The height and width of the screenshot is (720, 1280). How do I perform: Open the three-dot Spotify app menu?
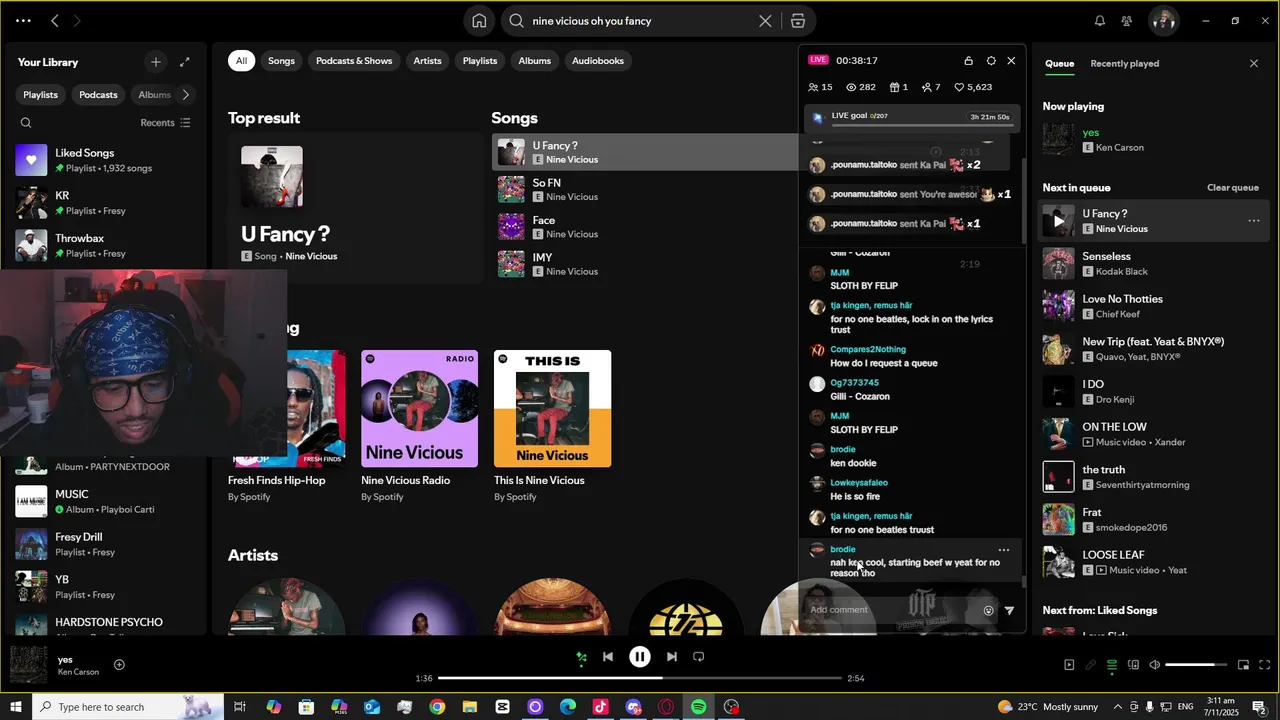(x=23, y=21)
